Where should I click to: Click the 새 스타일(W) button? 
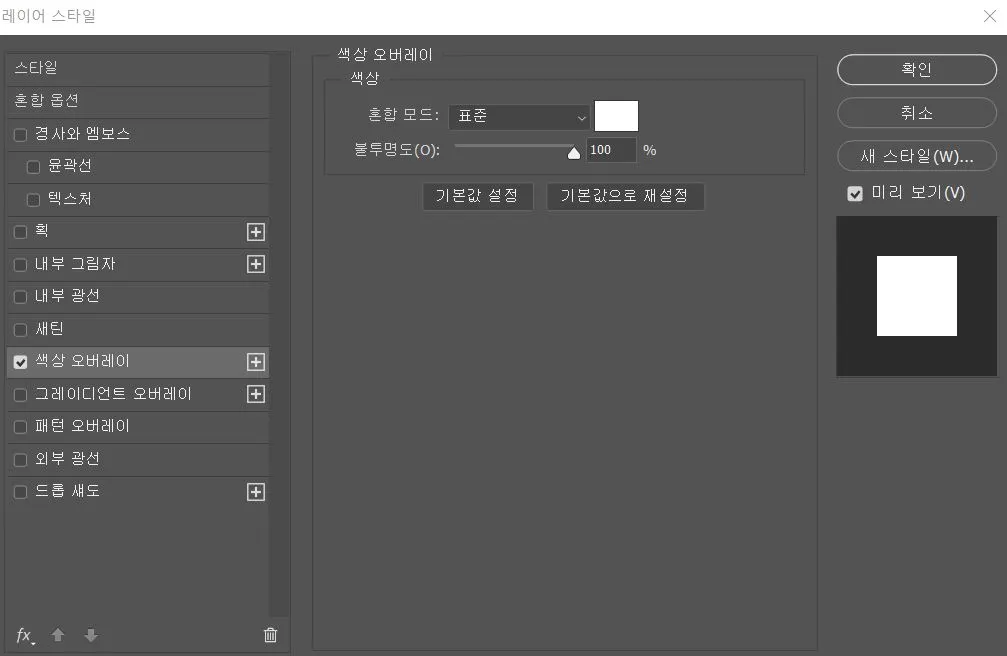(x=916, y=156)
